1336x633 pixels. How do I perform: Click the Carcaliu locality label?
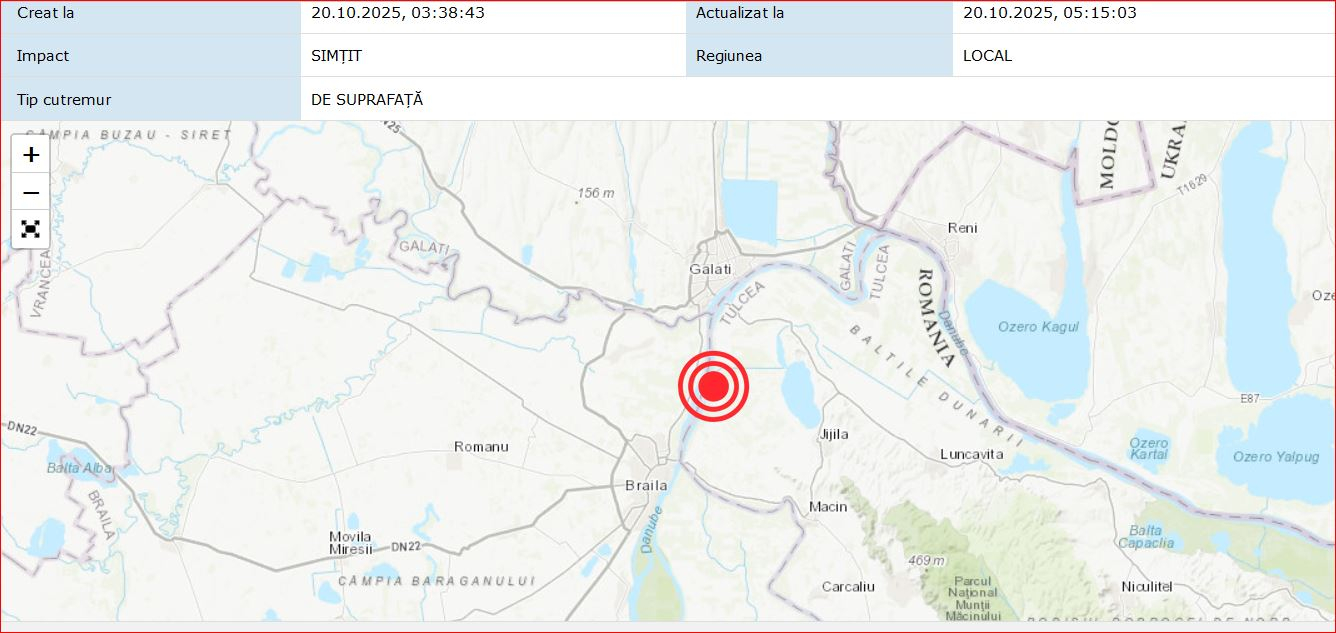click(x=848, y=586)
